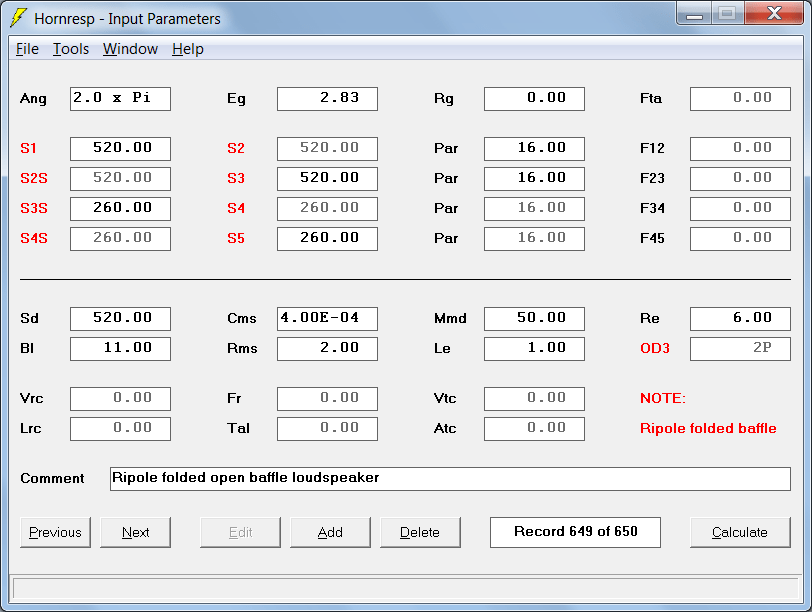
Task: Click the red NOTE: label
Action: click(663, 398)
